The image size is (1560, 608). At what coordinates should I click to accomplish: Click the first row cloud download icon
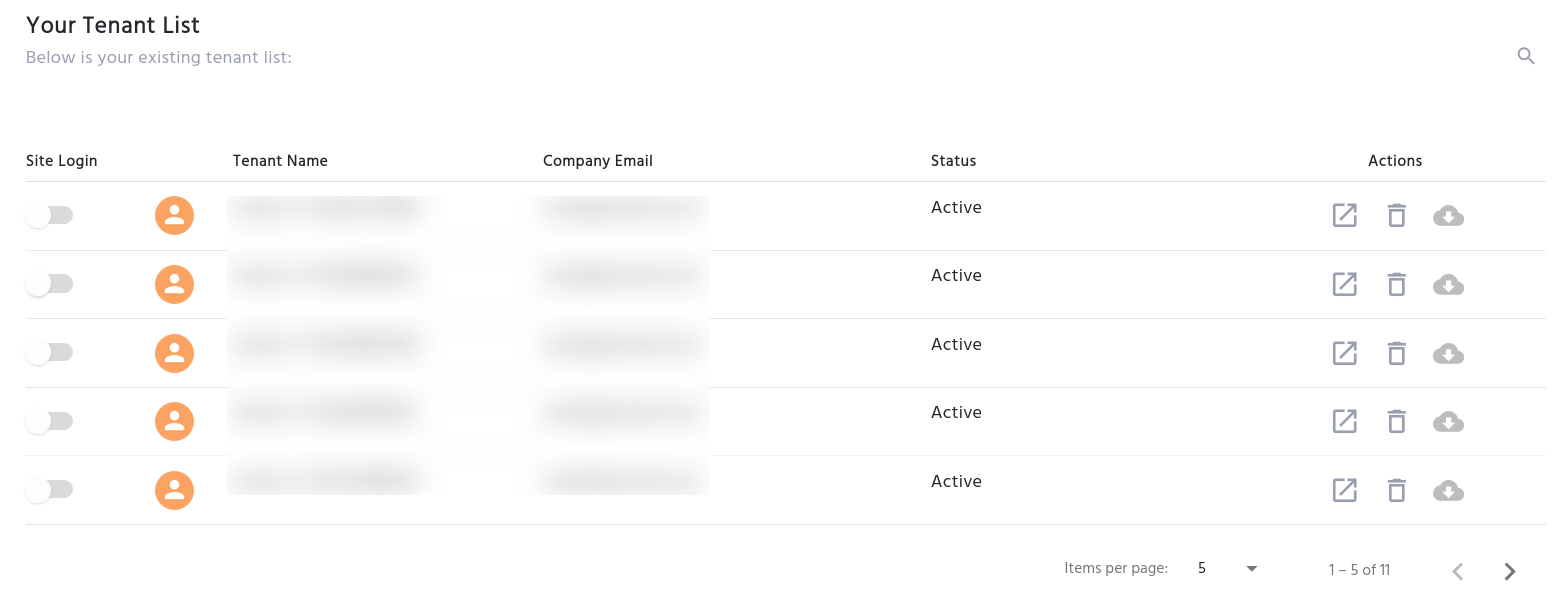tap(1448, 215)
